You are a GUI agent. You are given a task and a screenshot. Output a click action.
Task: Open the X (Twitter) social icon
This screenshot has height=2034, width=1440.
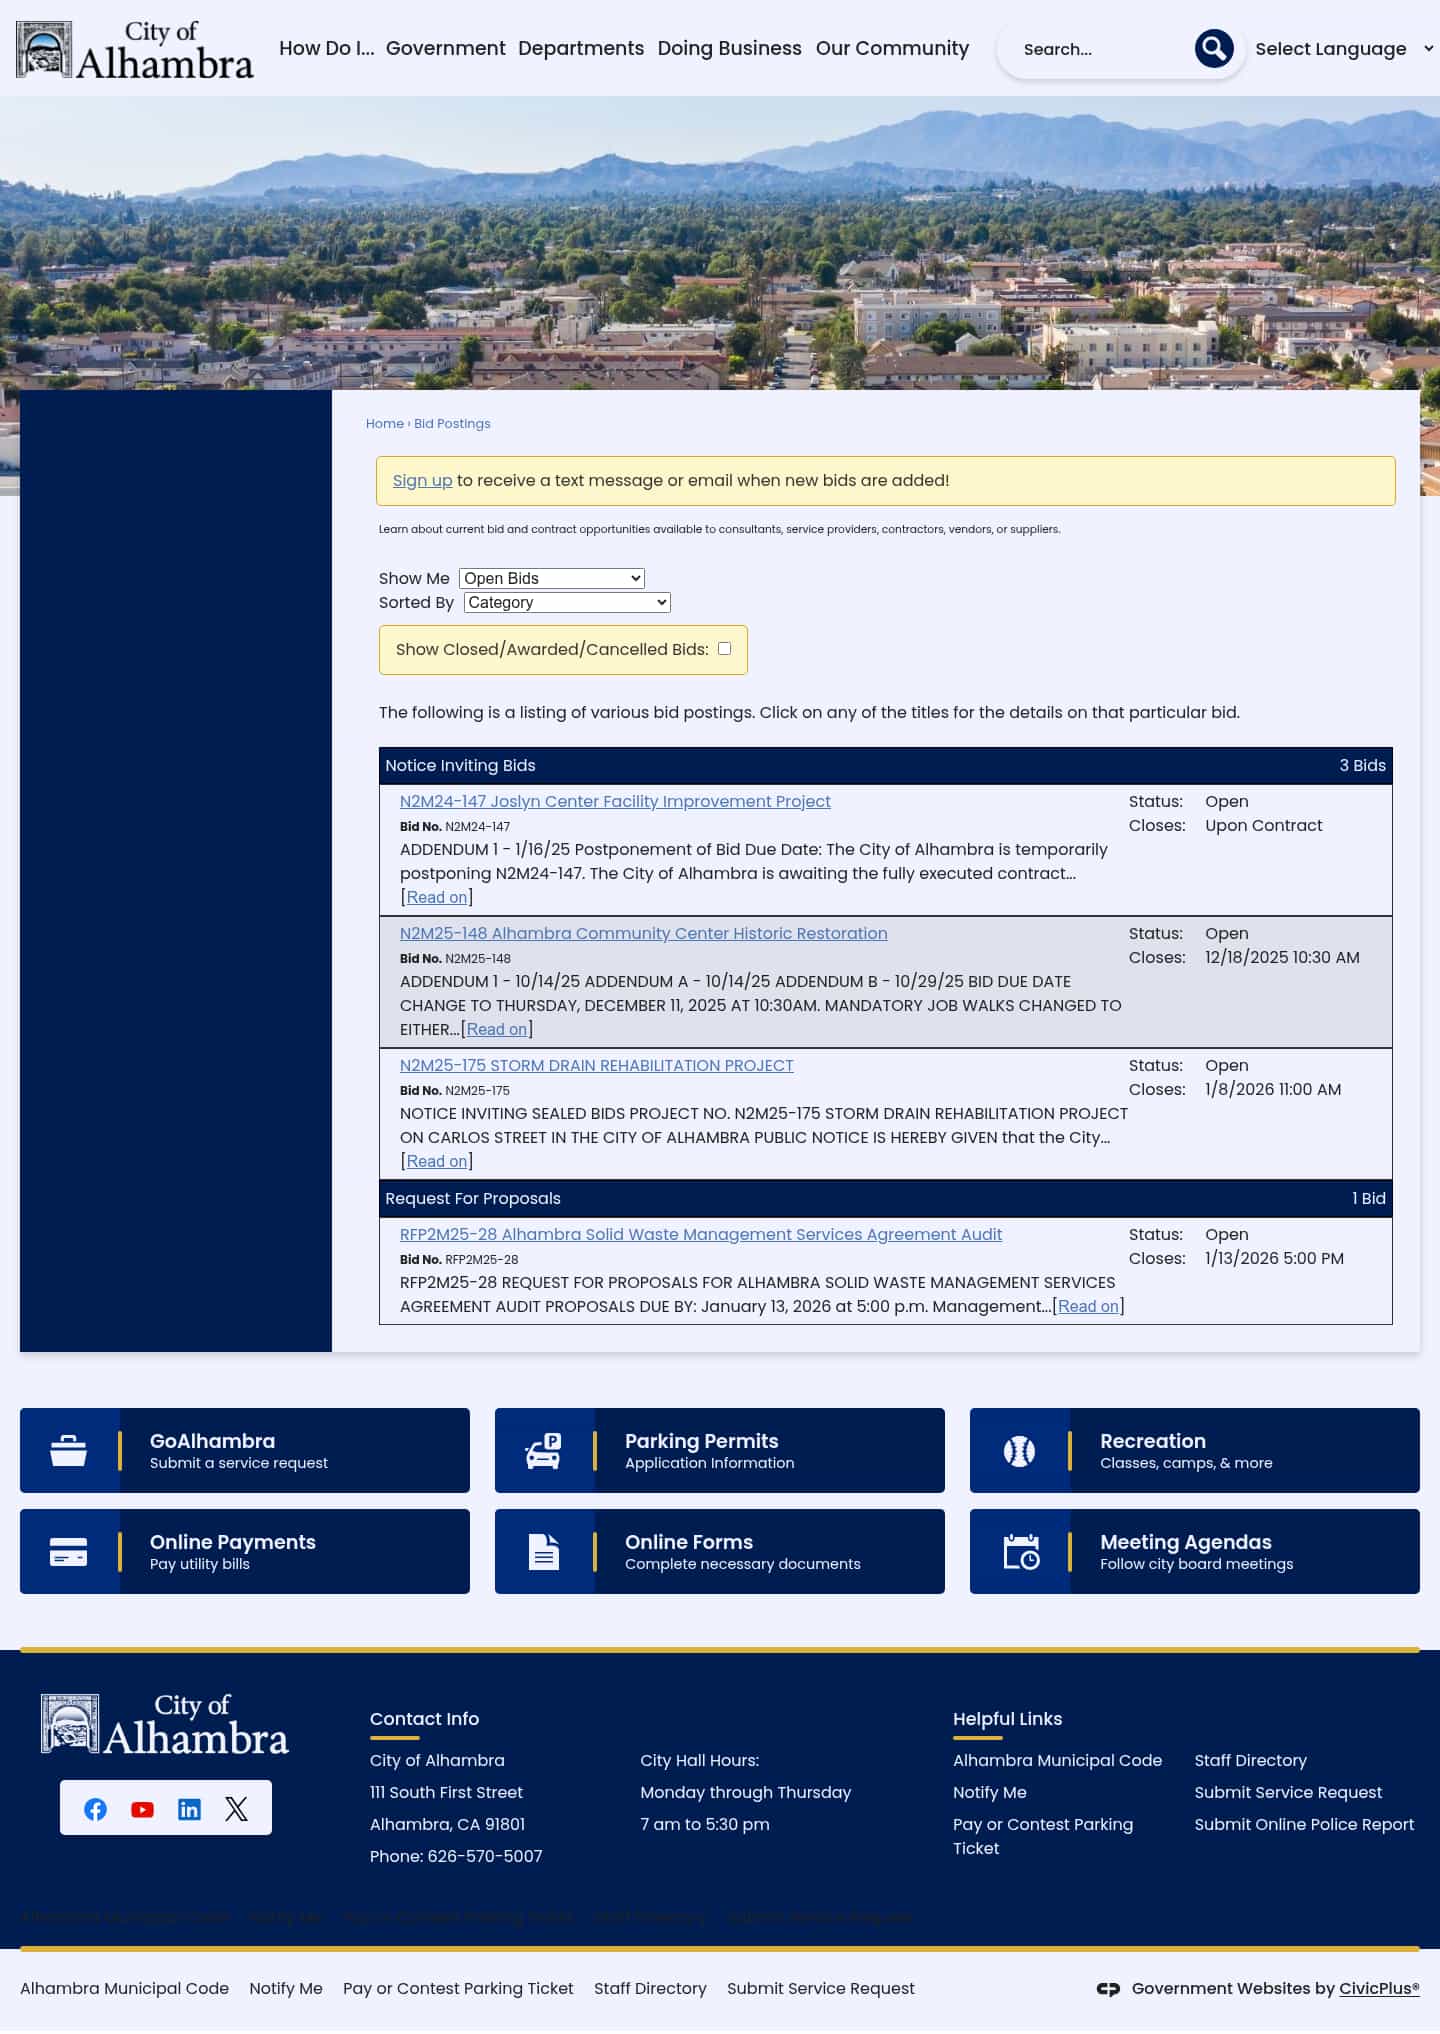pos(236,1809)
